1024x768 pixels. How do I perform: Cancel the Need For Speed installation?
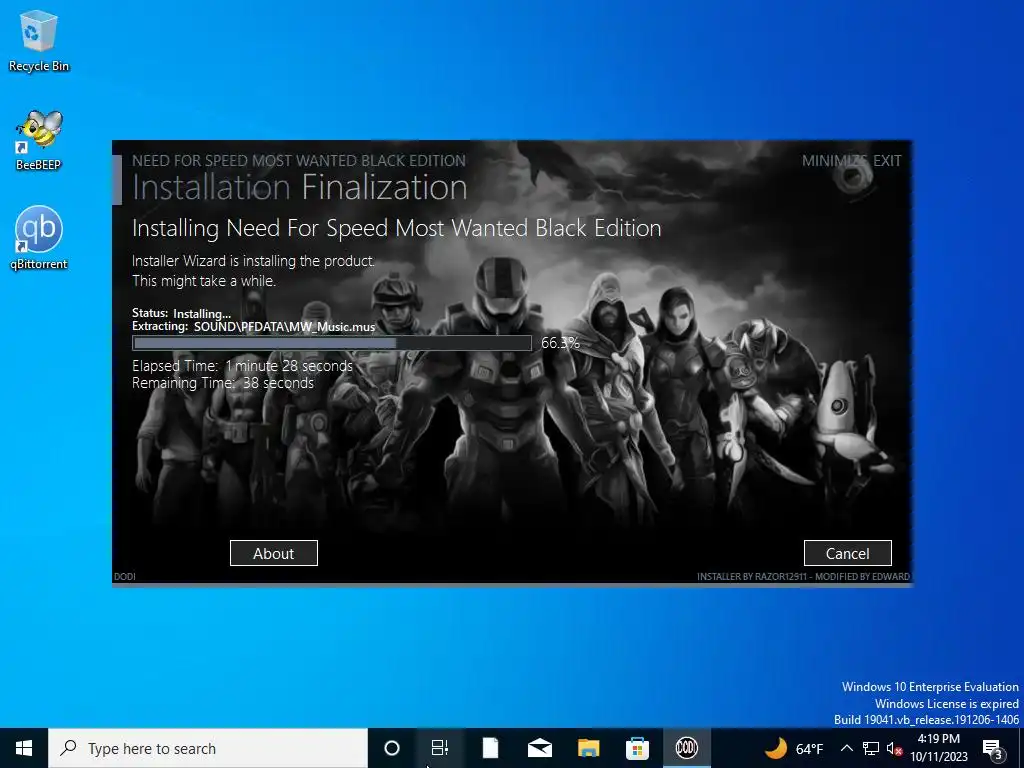coord(848,553)
